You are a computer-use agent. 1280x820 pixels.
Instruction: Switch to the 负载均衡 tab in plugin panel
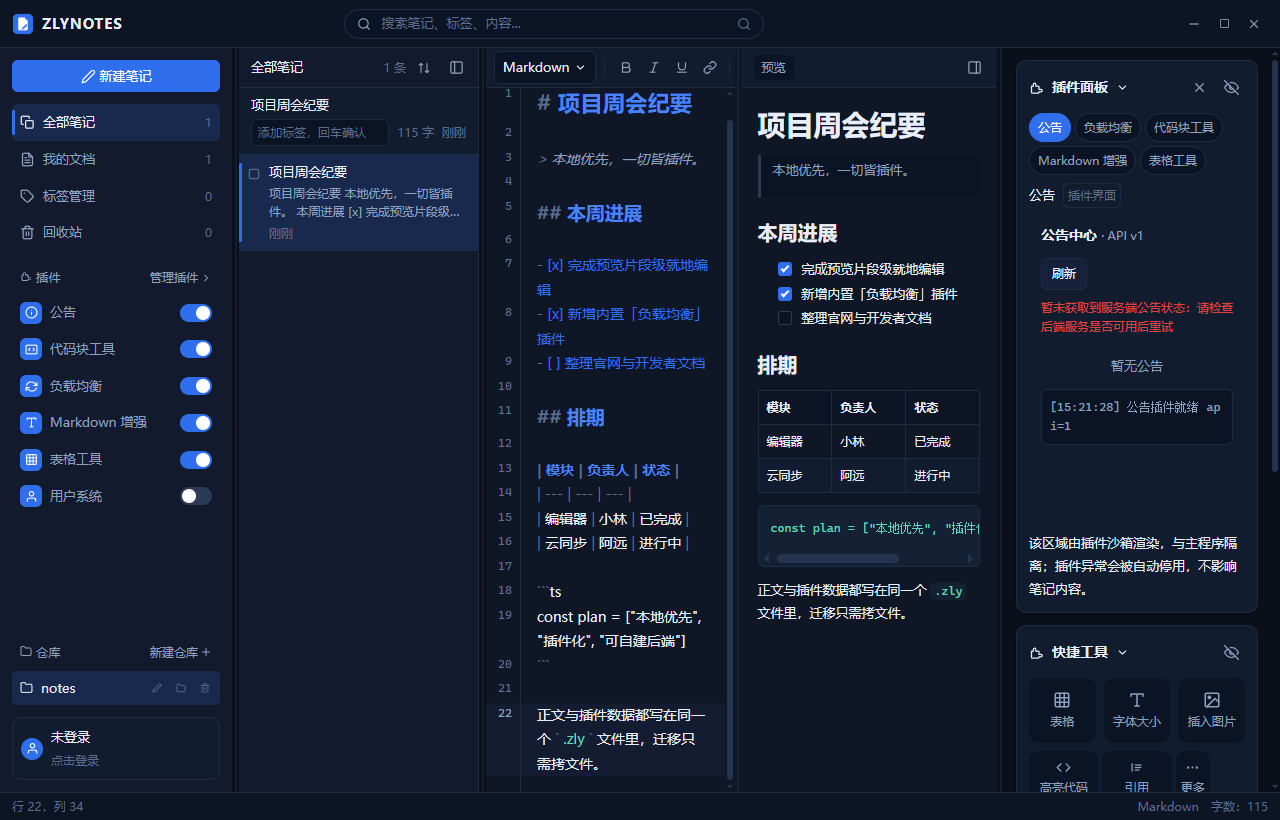(x=1108, y=127)
